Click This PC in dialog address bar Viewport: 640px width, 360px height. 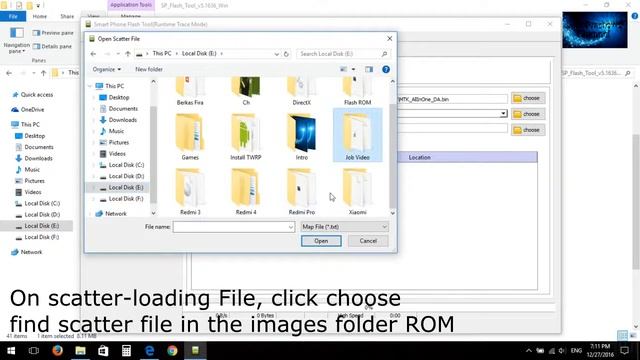(x=162, y=53)
